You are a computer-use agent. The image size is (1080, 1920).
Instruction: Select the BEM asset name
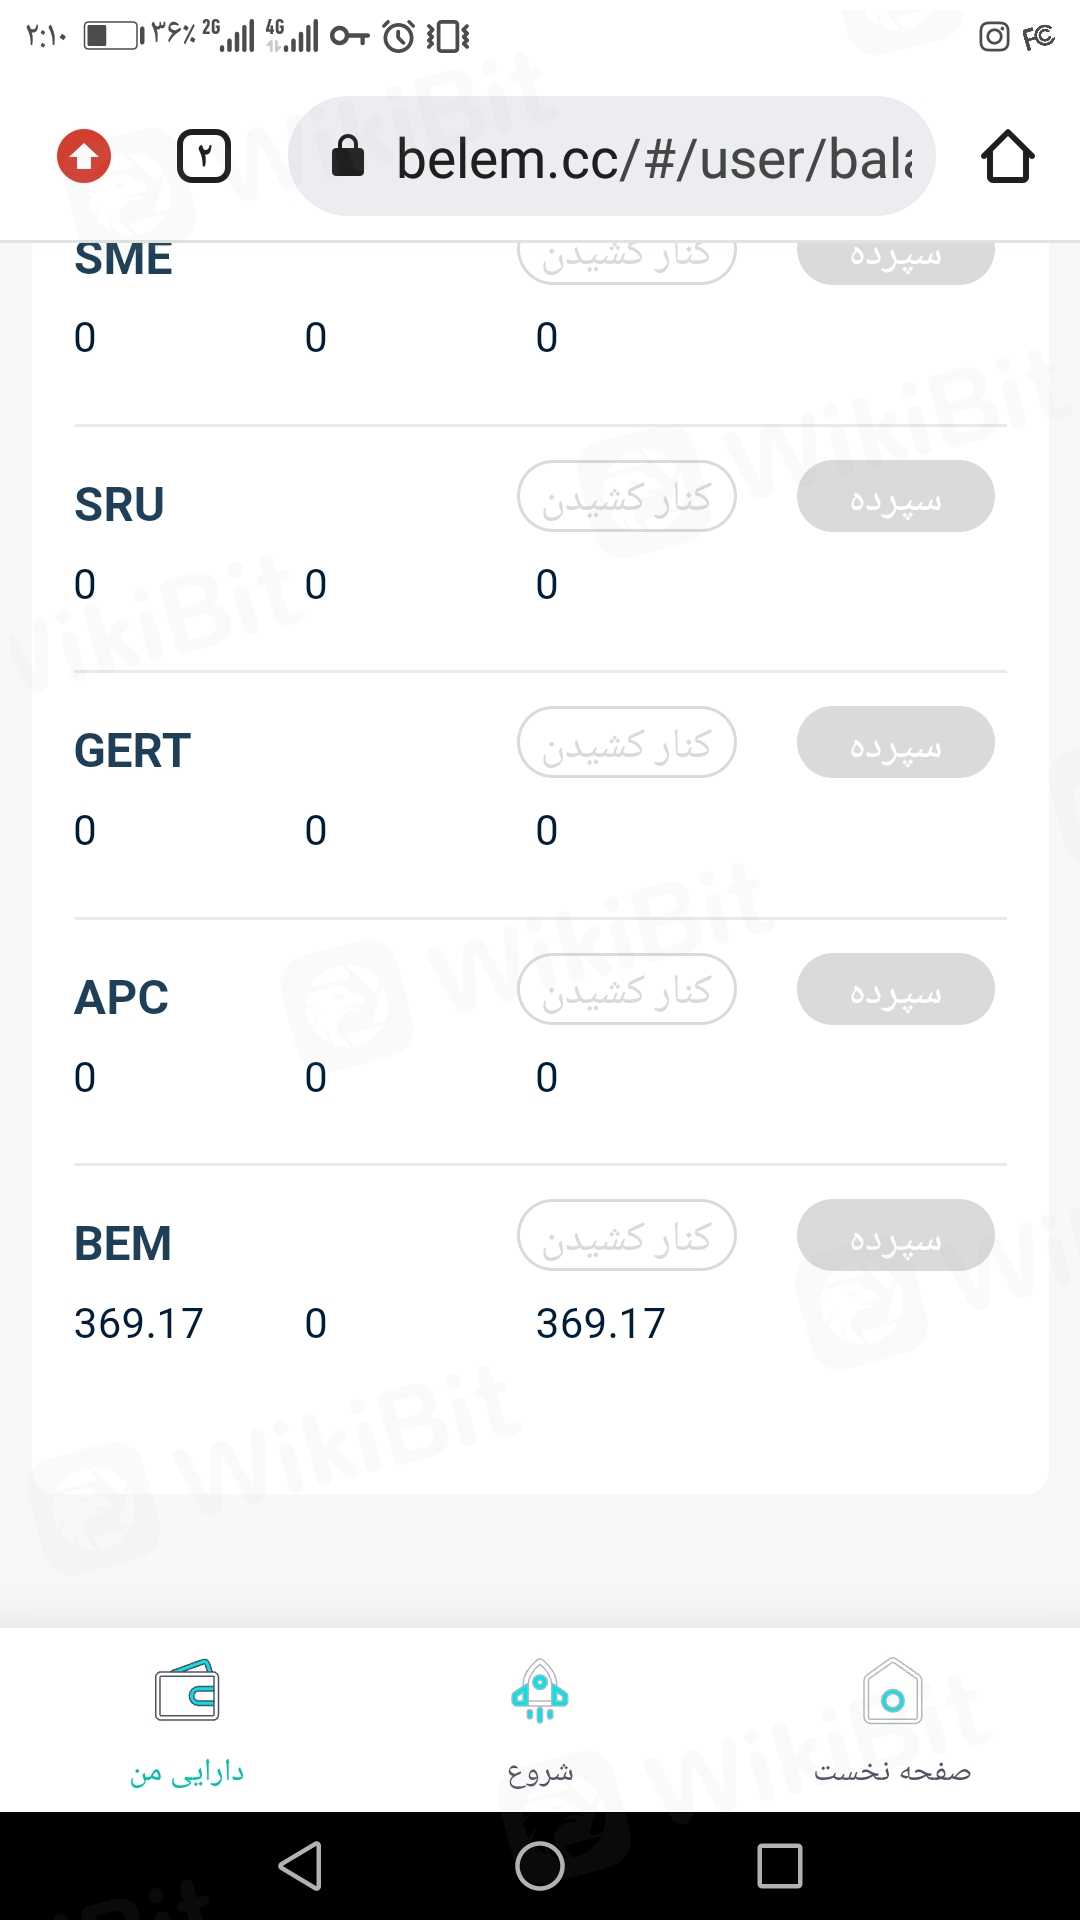coord(123,1244)
